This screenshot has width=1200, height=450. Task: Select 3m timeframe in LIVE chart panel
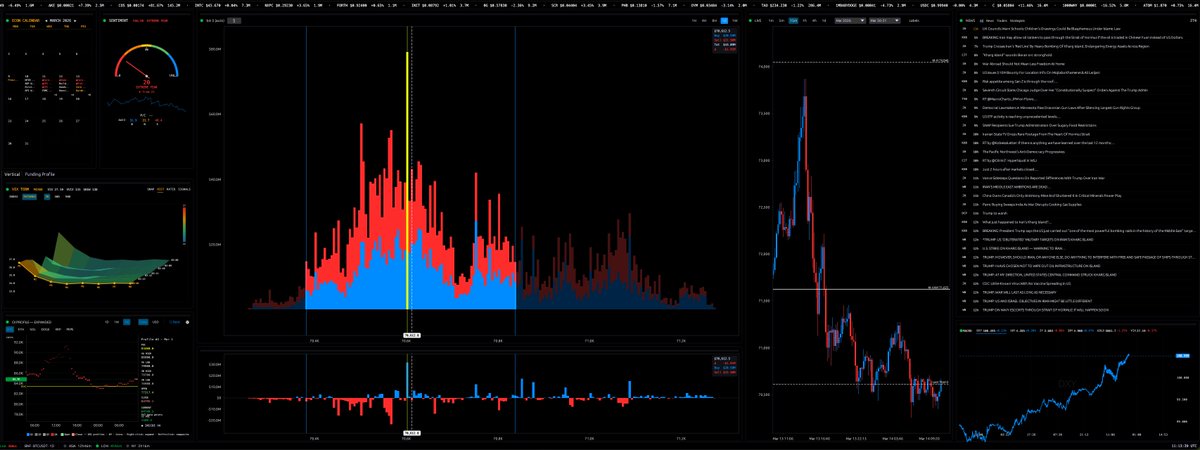click(x=782, y=20)
